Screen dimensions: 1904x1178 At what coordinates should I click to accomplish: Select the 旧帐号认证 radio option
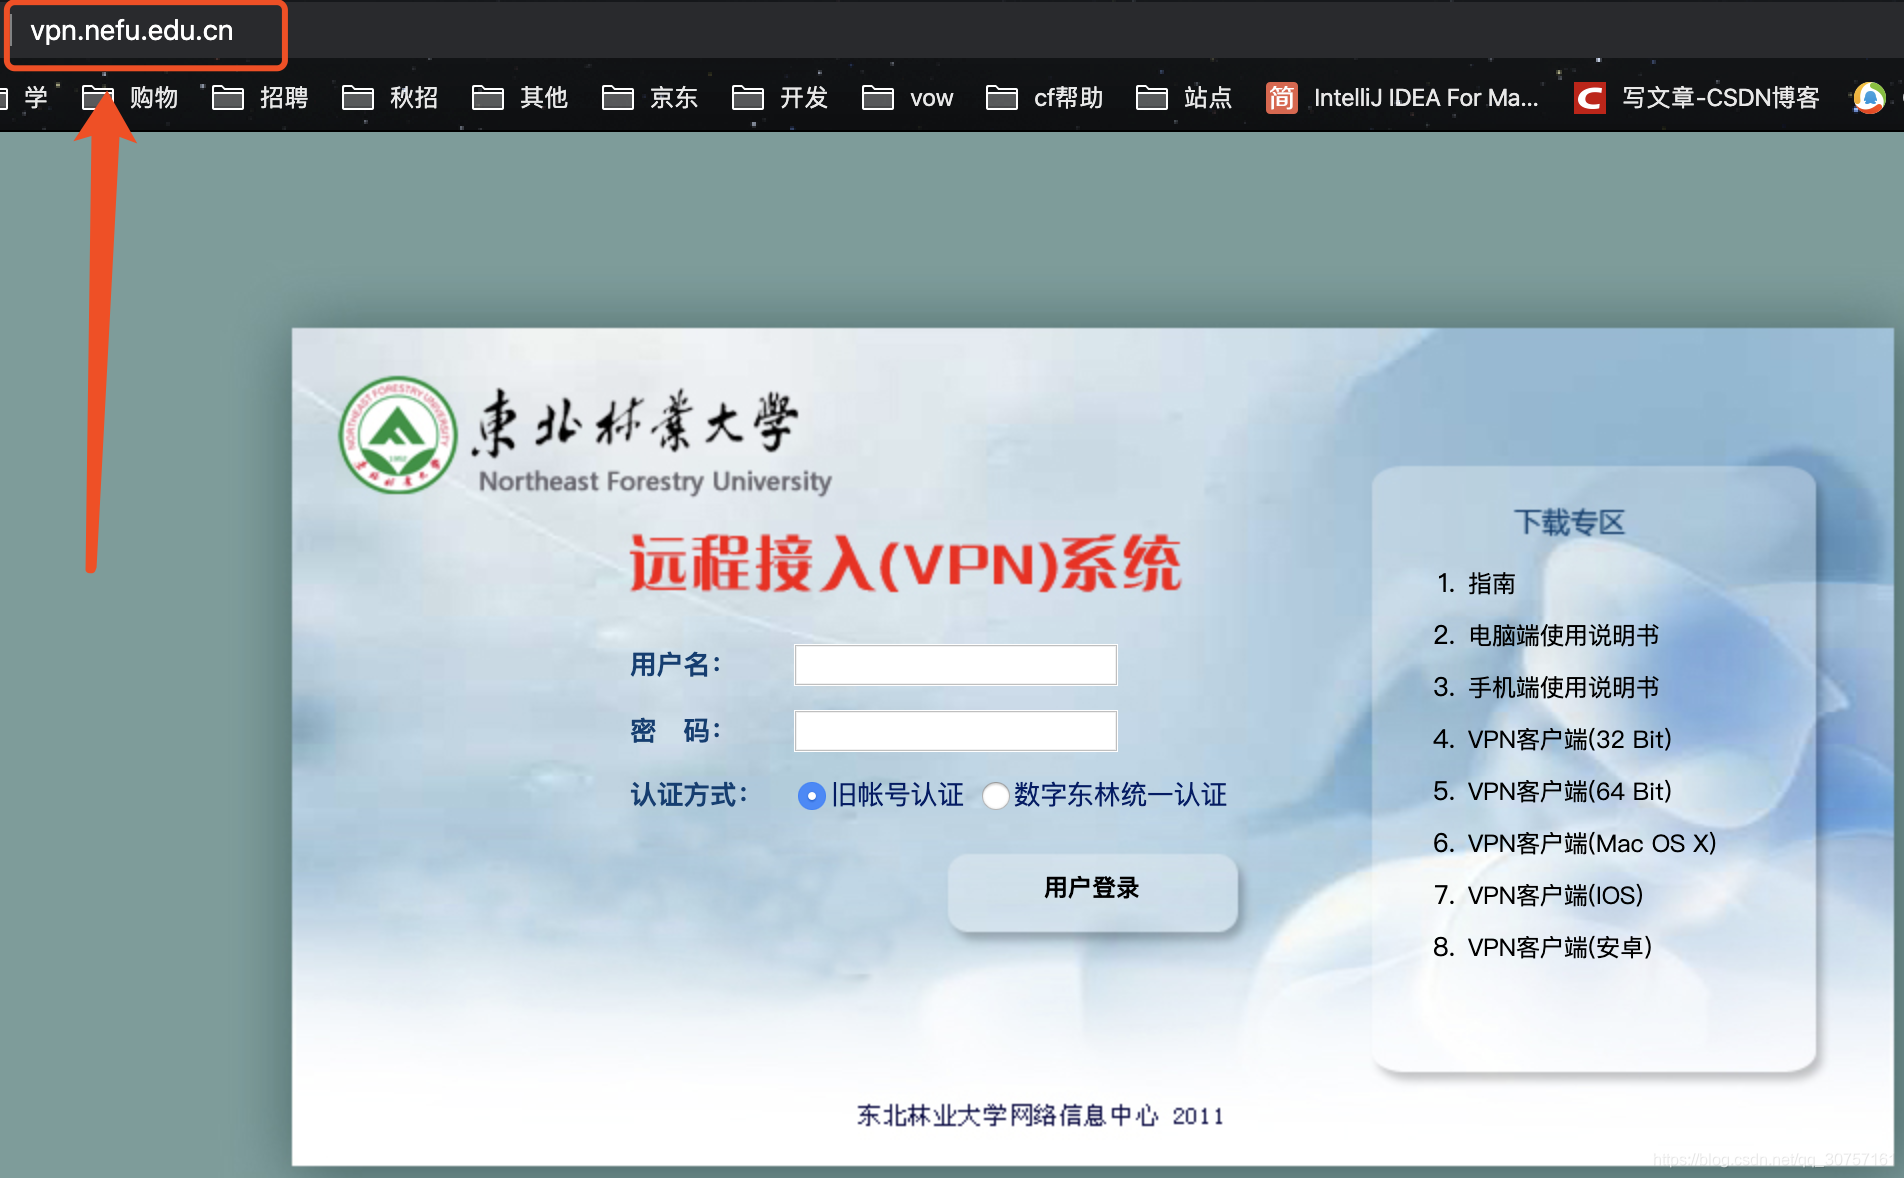tap(811, 796)
